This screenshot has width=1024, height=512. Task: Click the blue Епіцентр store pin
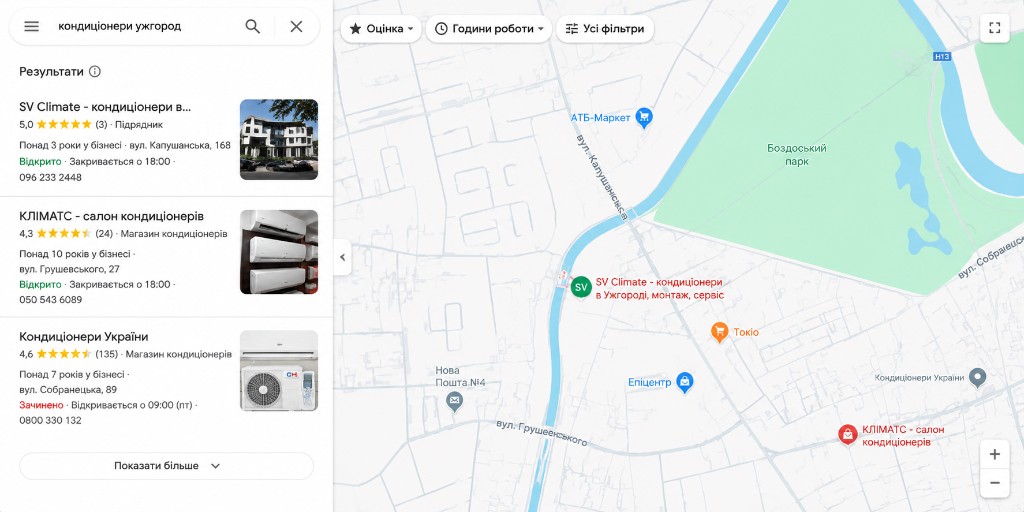(x=684, y=382)
